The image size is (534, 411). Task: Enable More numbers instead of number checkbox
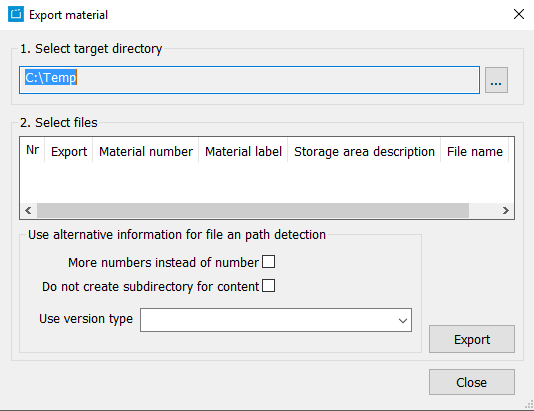268,262
